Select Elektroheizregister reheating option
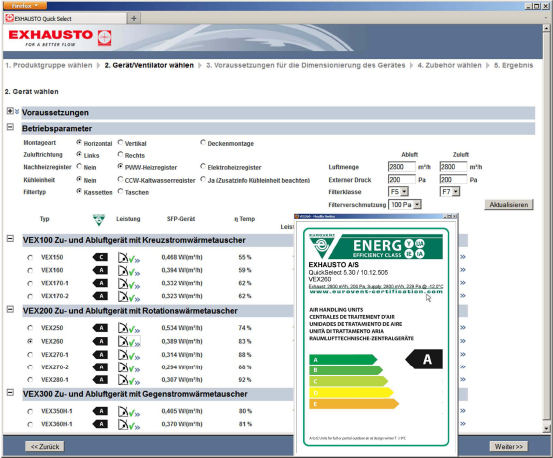 [203, 166]
